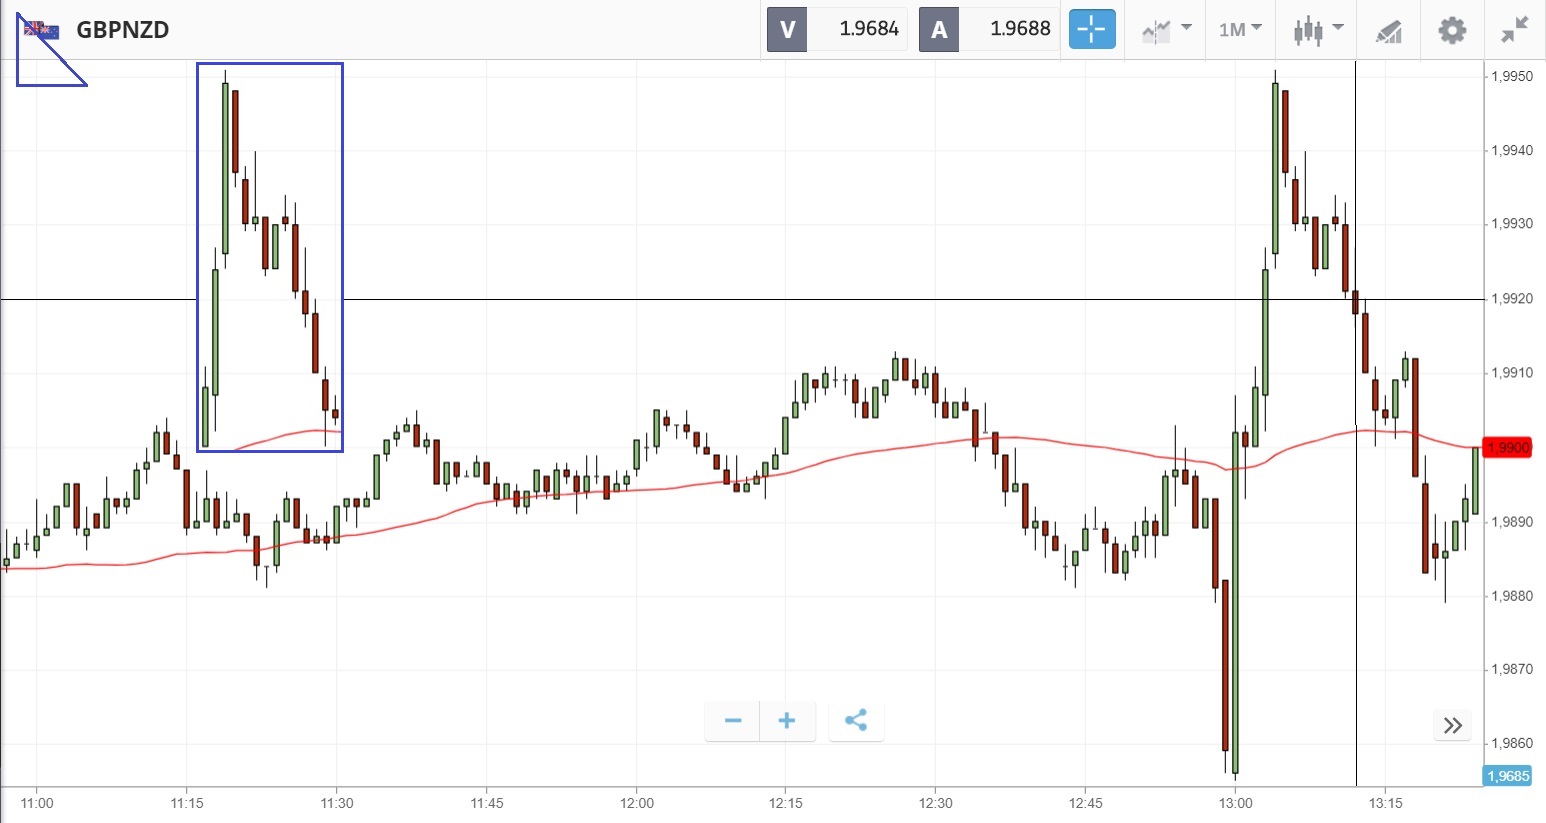Image resolution: width=1546 pixels, height=823 pixels.
Task: Click the blue 1.9685 price tag
Action: pos(1507,776)
